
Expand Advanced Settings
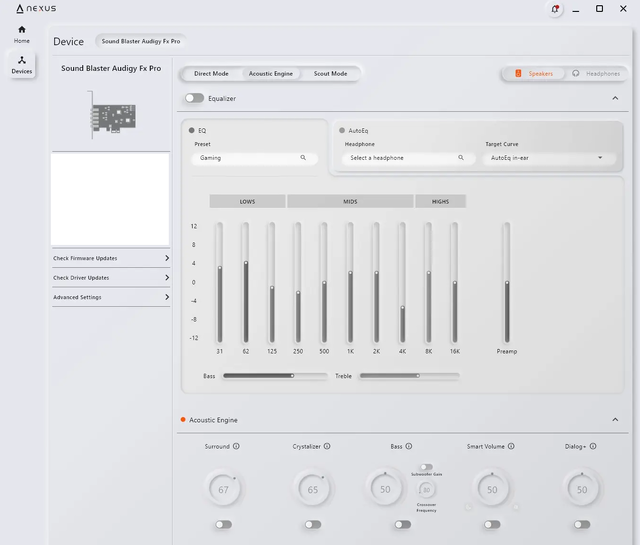[111, 297]
